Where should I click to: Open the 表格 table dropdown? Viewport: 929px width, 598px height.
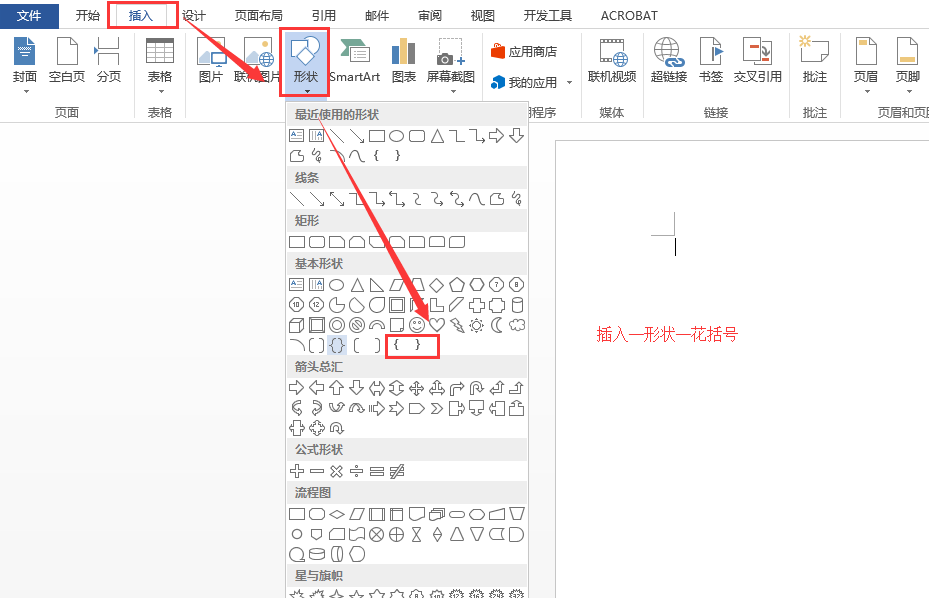click(160, 64)
